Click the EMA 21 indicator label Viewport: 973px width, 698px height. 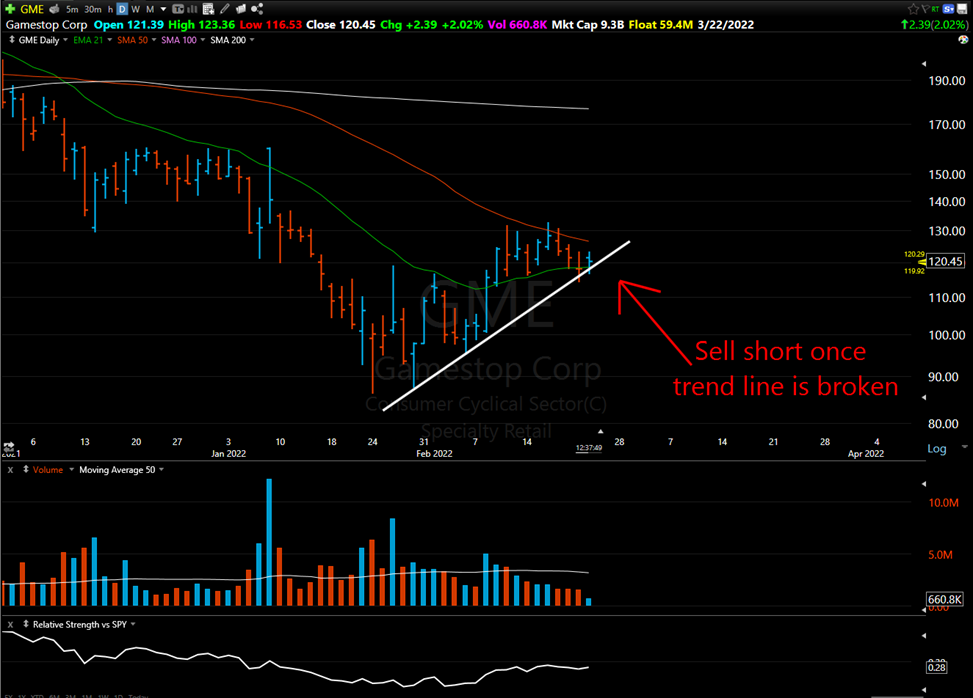coord(88,40)
